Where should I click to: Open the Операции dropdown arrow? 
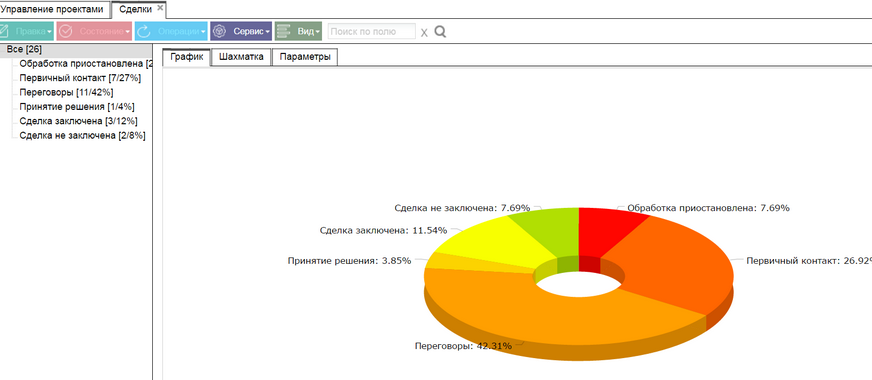pos(204,32)
